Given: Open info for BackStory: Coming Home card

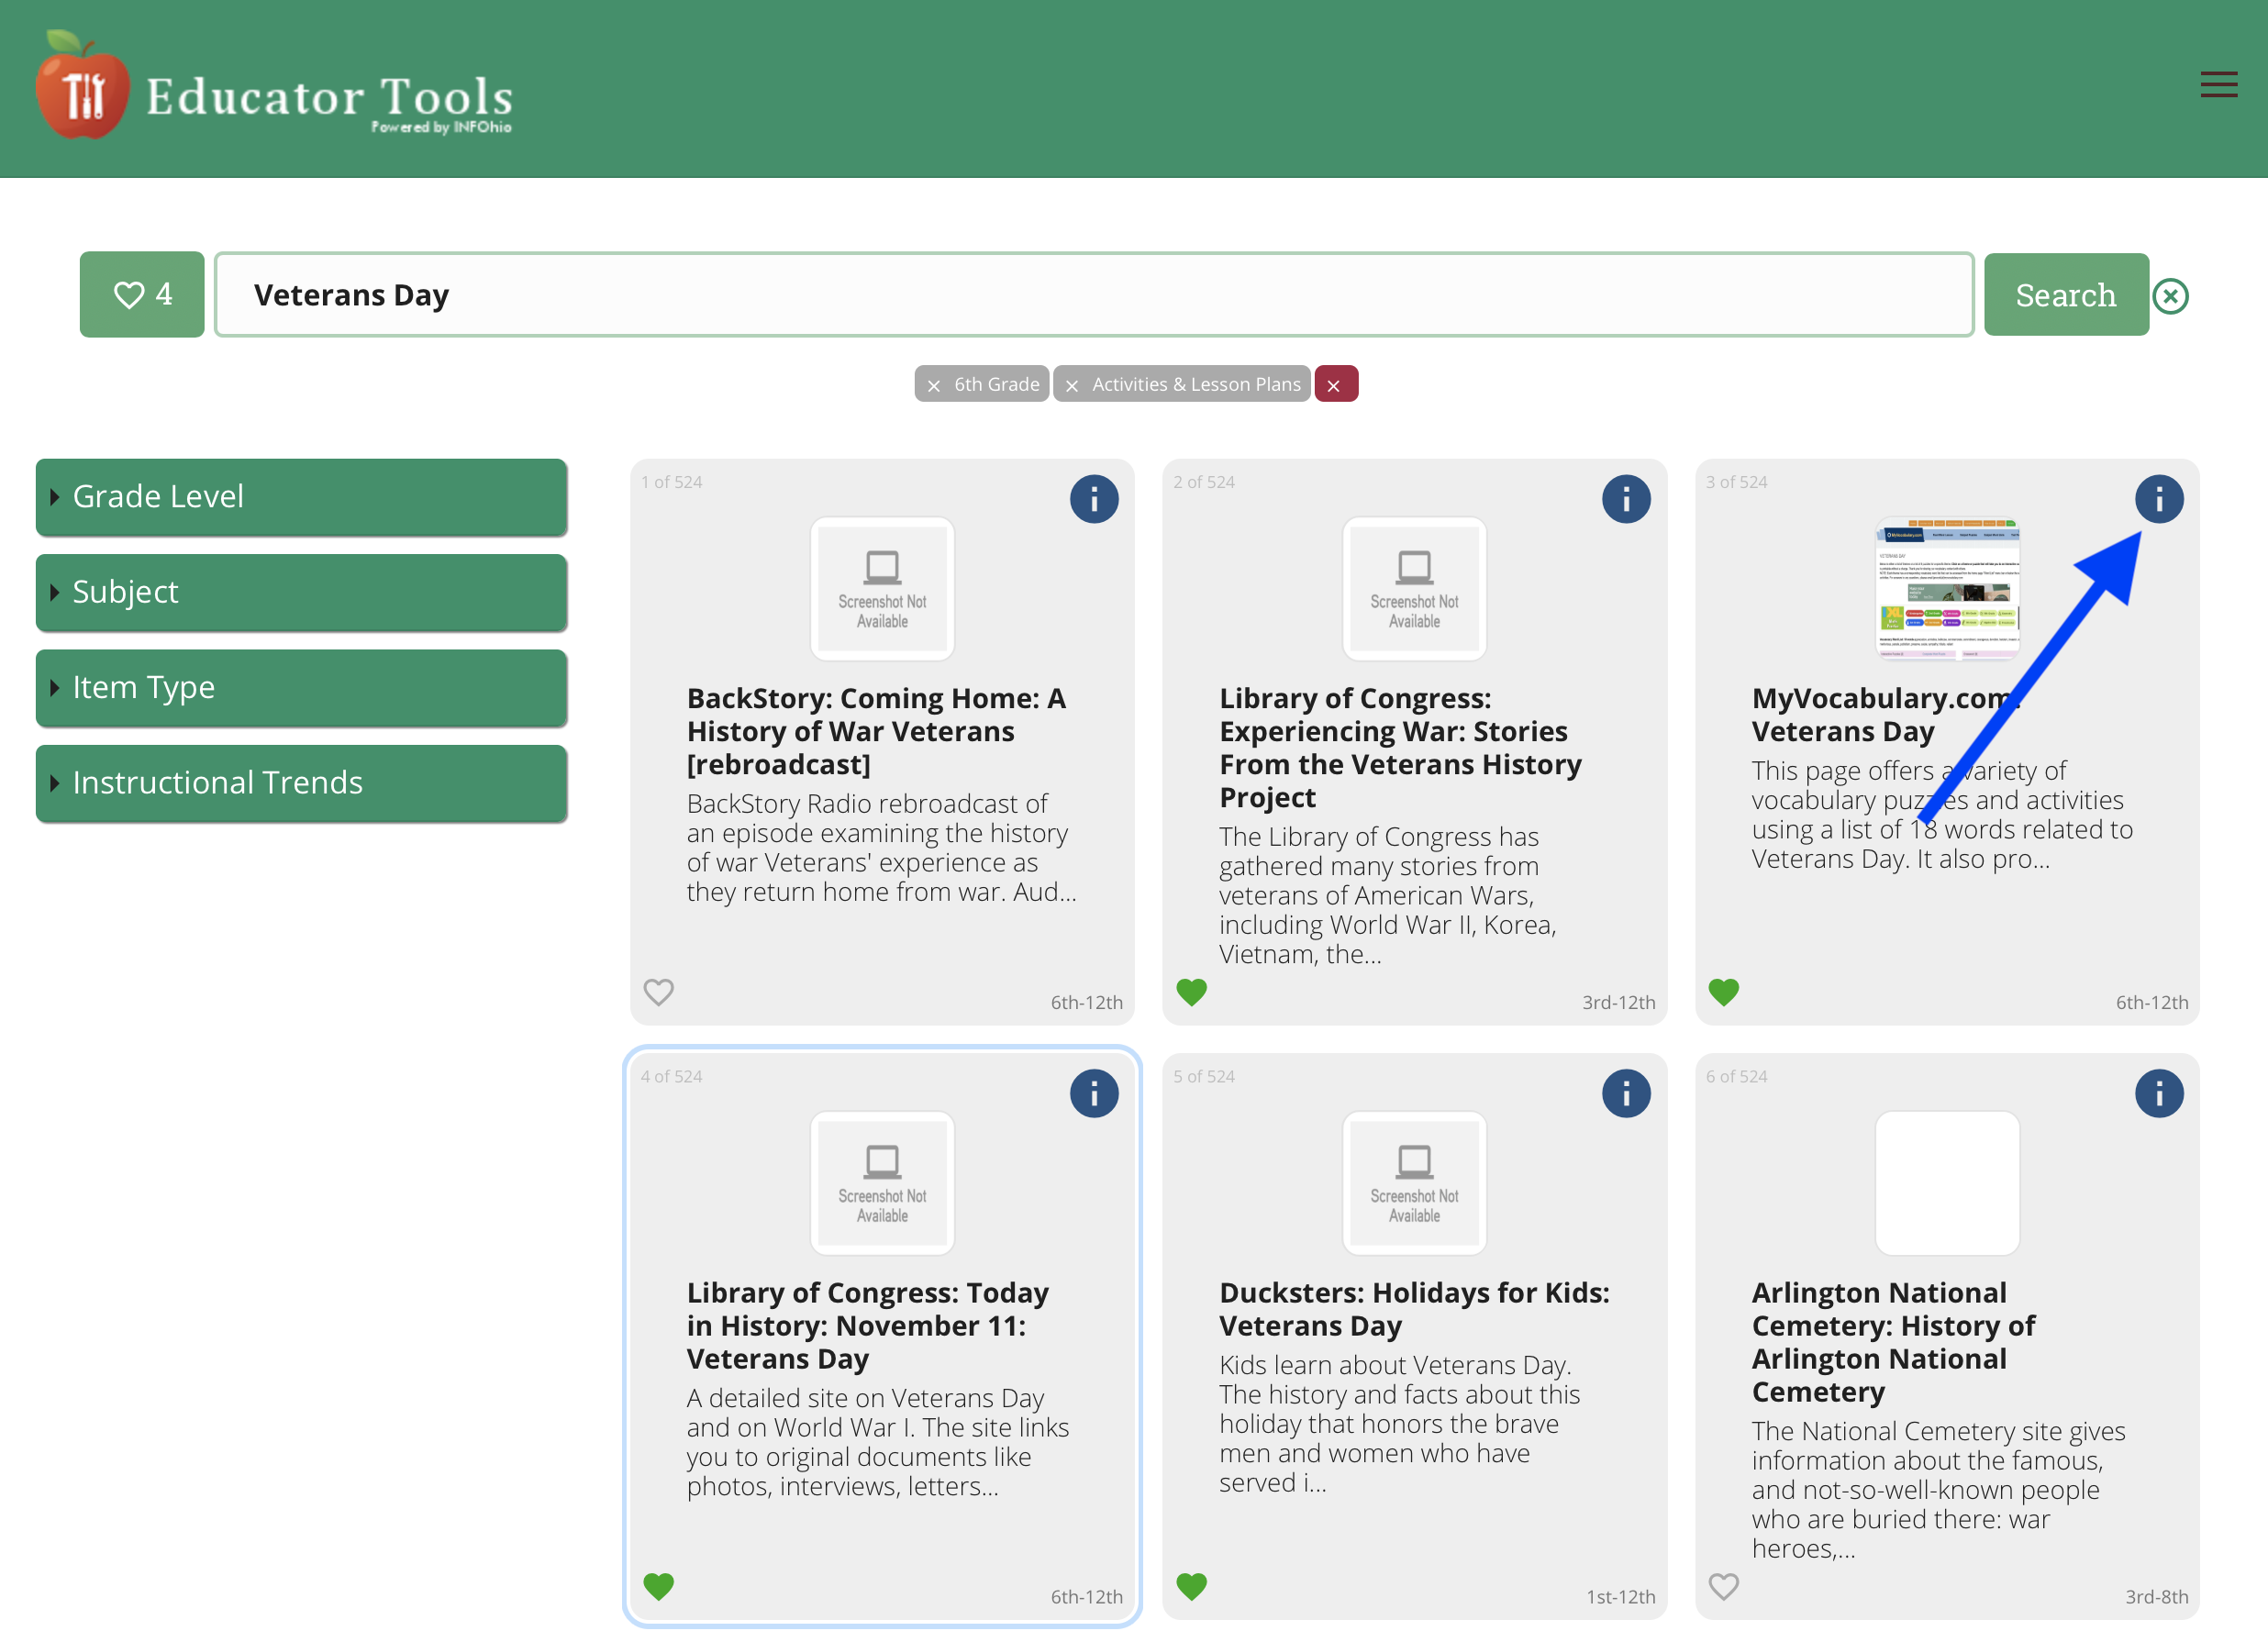Looking at the screenshot, I should [1094, 499].
